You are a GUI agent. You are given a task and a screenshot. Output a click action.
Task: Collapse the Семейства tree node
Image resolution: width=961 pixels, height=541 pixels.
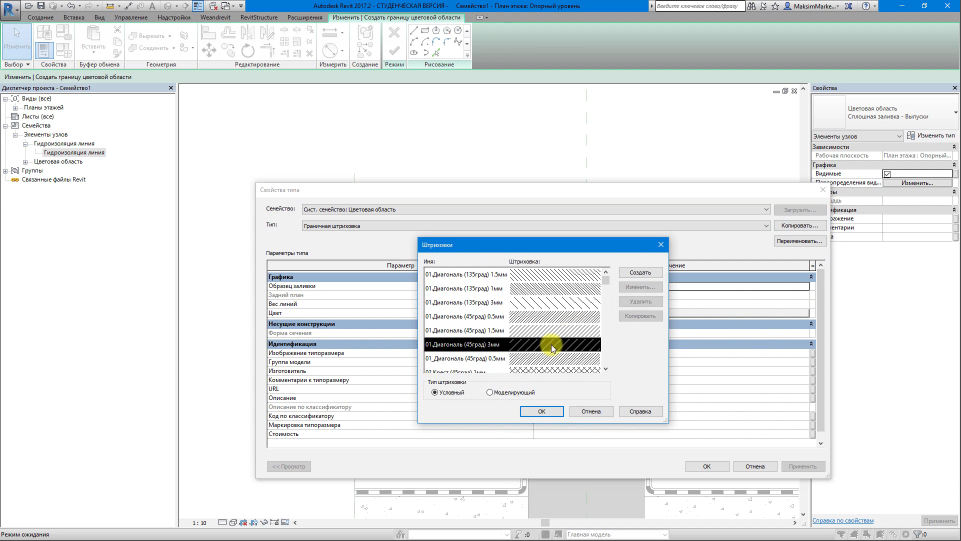click(6, 126)
